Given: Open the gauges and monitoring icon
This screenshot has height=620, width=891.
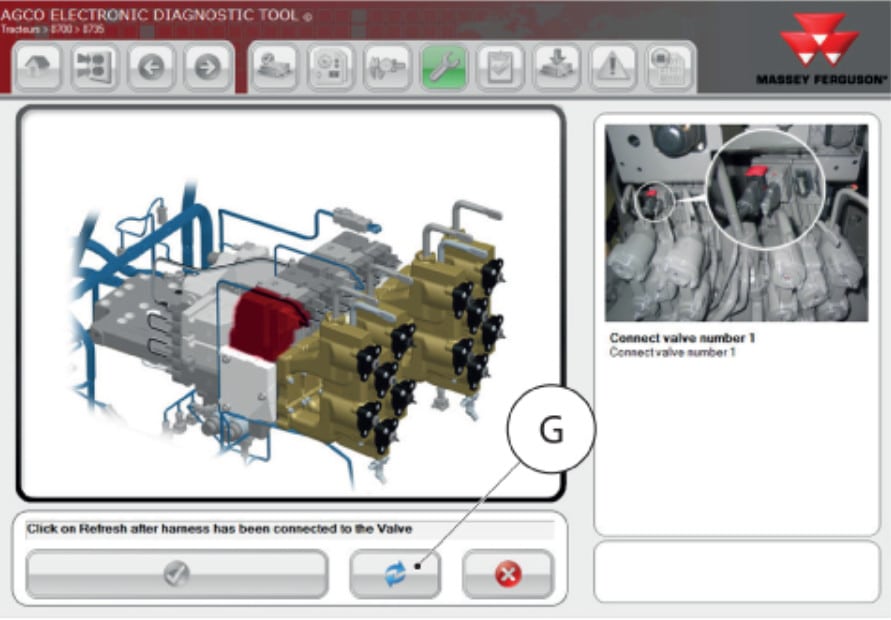Looking at the screenshot, I should click(x=331, y=67).
